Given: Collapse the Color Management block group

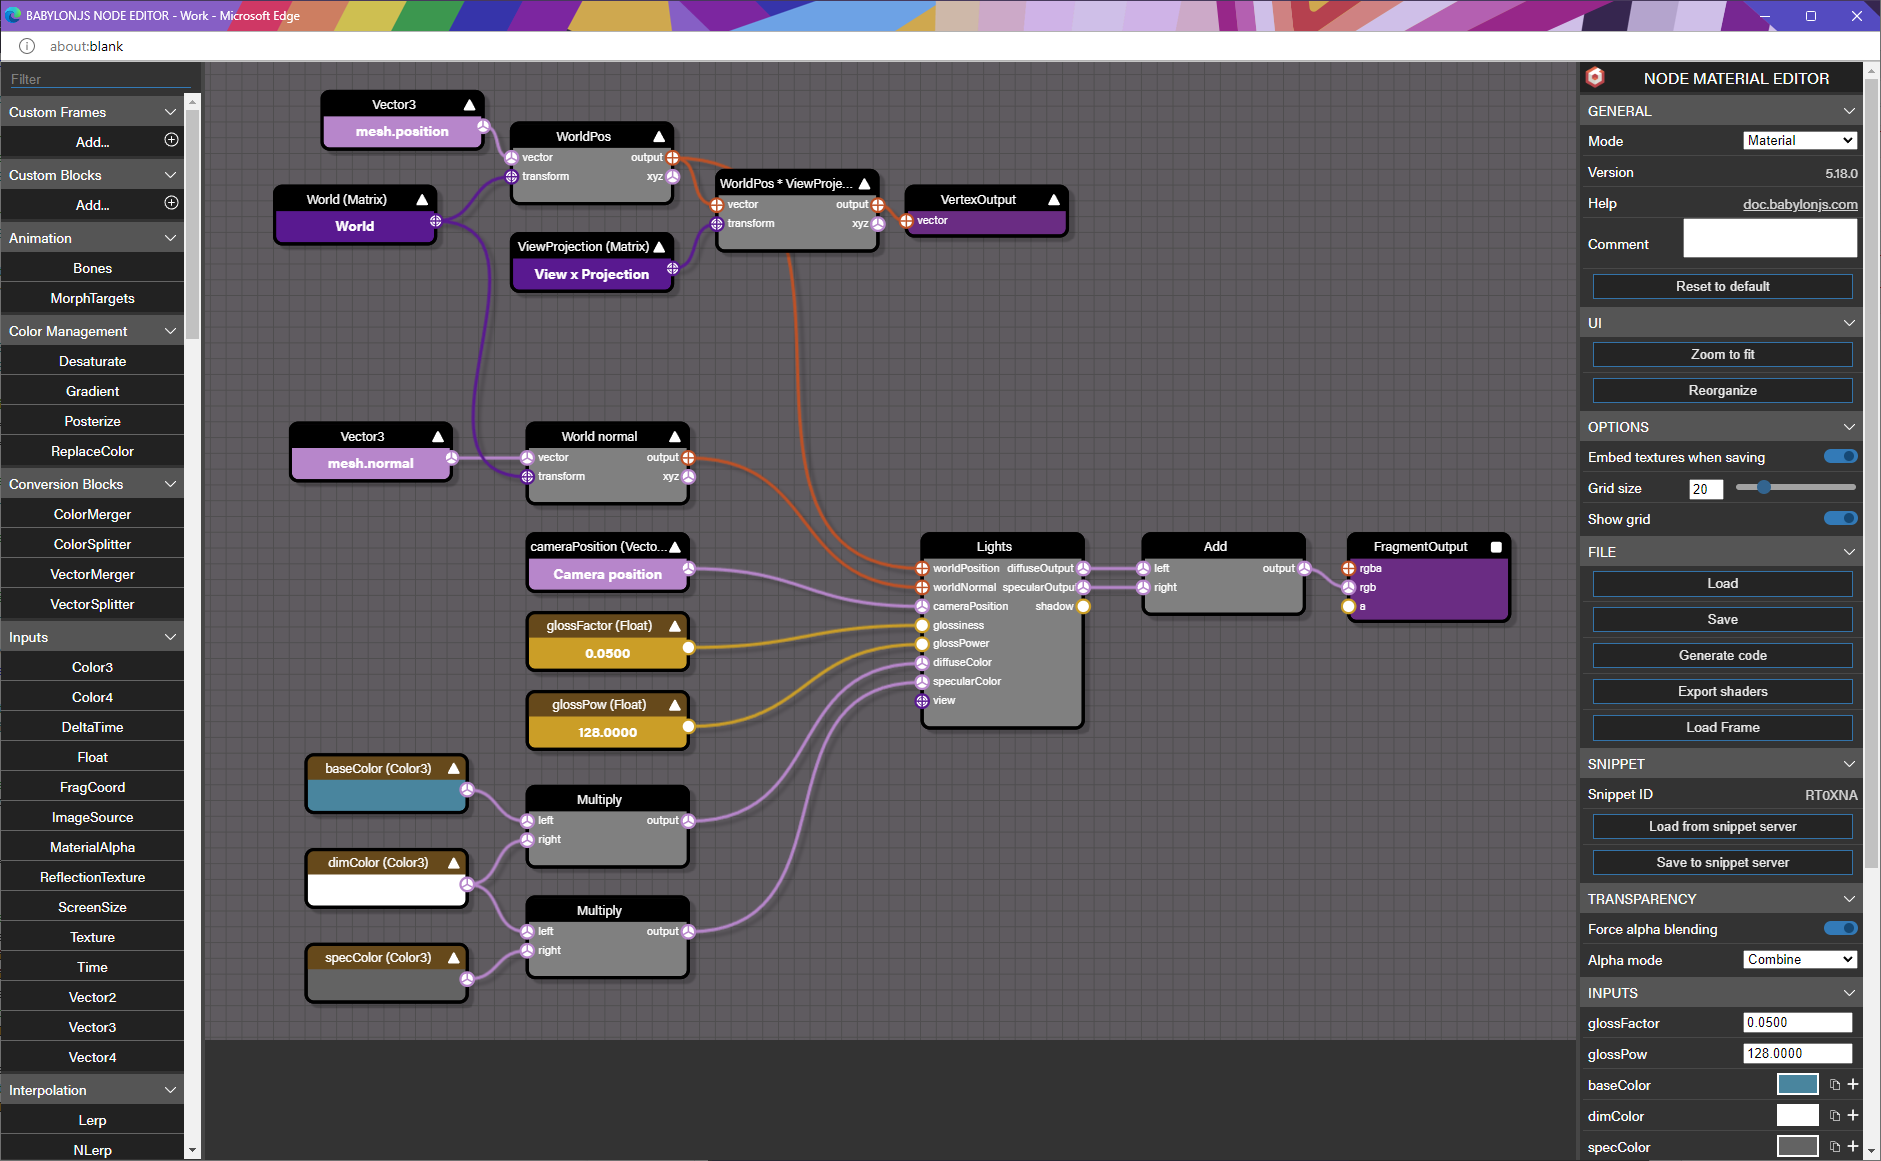Looking at the screenshot, I should click(92, 331).
